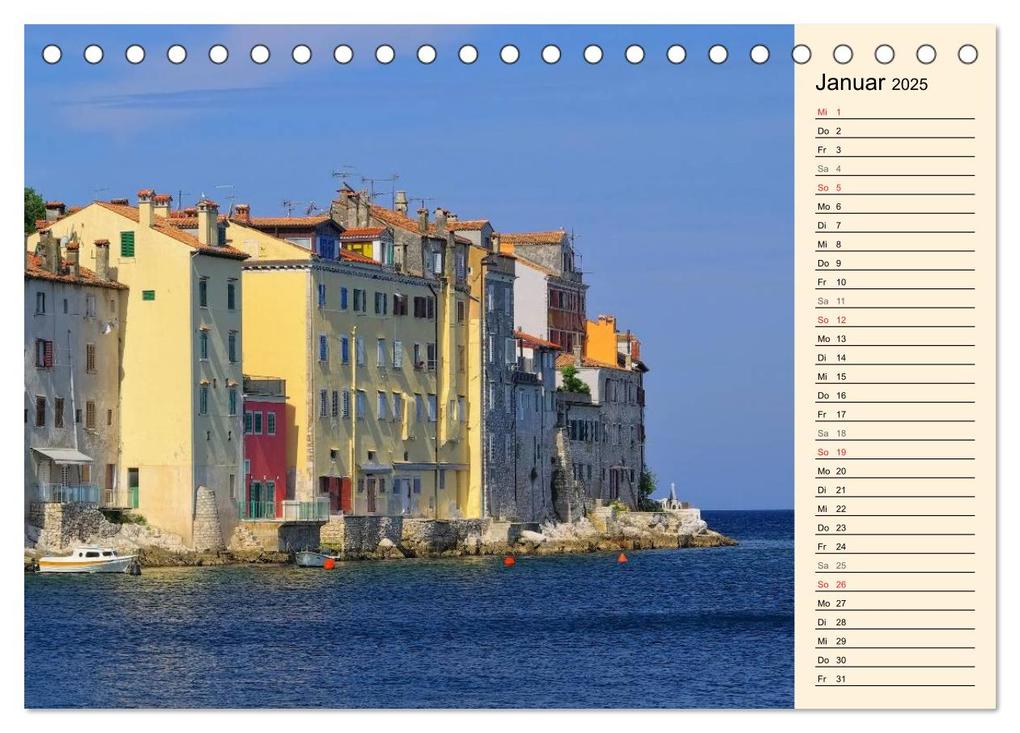Select Sunday So 5 date line

pos(894,188)
